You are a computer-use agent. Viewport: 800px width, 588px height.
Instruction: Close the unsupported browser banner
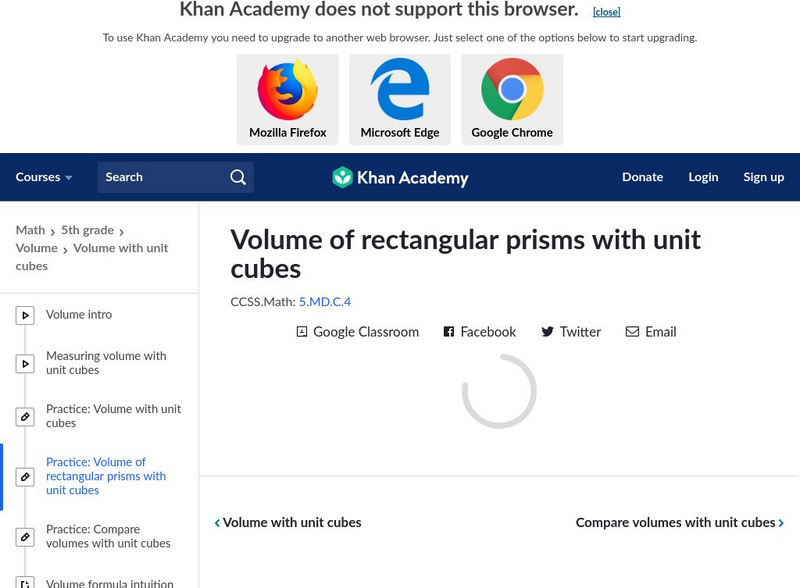click(x=606, y=12)
